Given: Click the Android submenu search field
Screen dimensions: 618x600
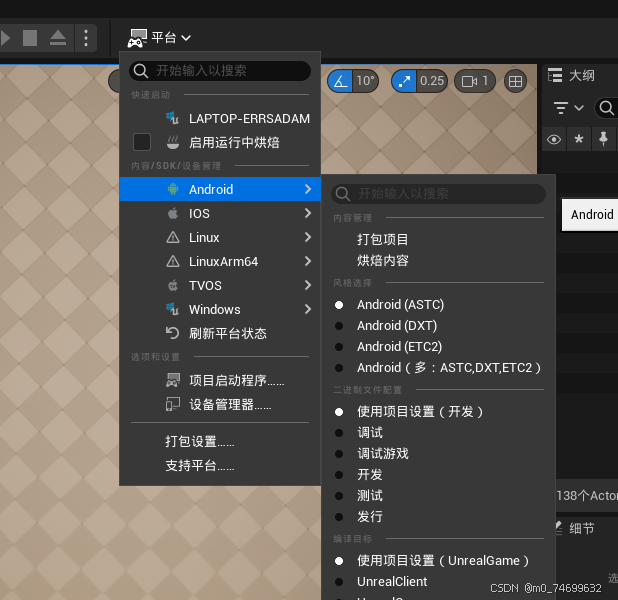Looking at the screenshot, I should 438,194.
